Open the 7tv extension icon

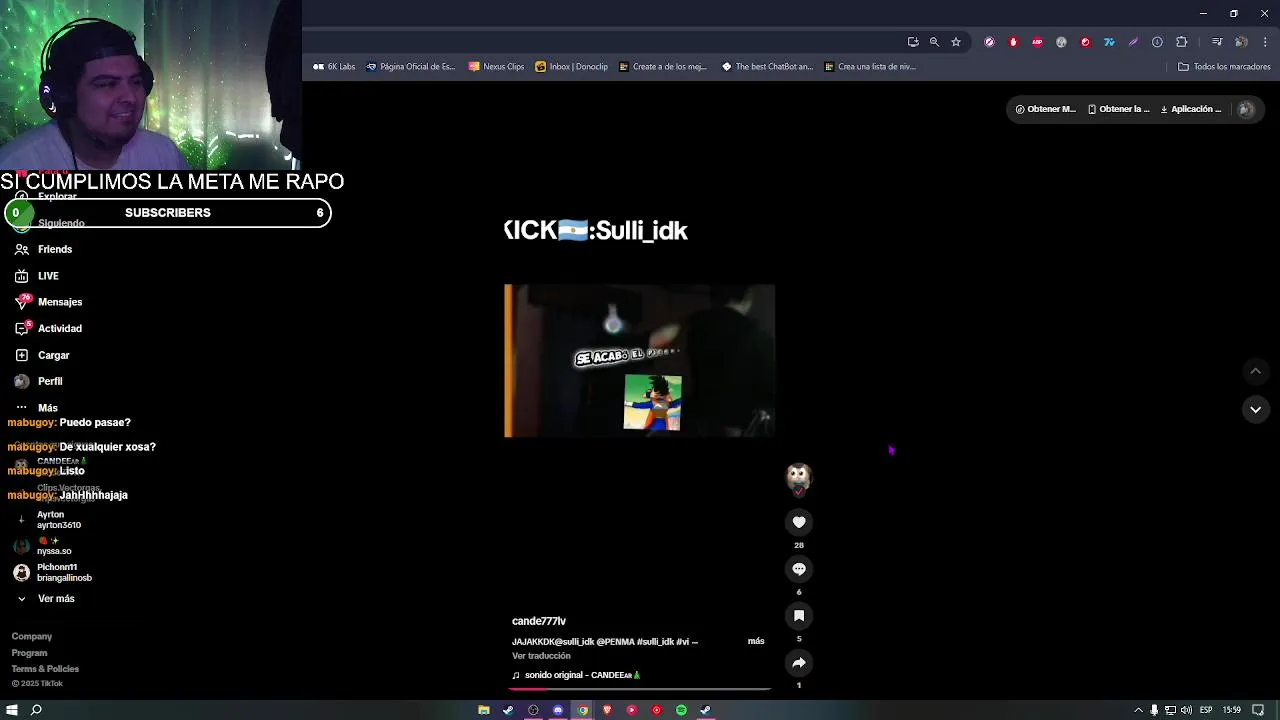click(1109, 42)
